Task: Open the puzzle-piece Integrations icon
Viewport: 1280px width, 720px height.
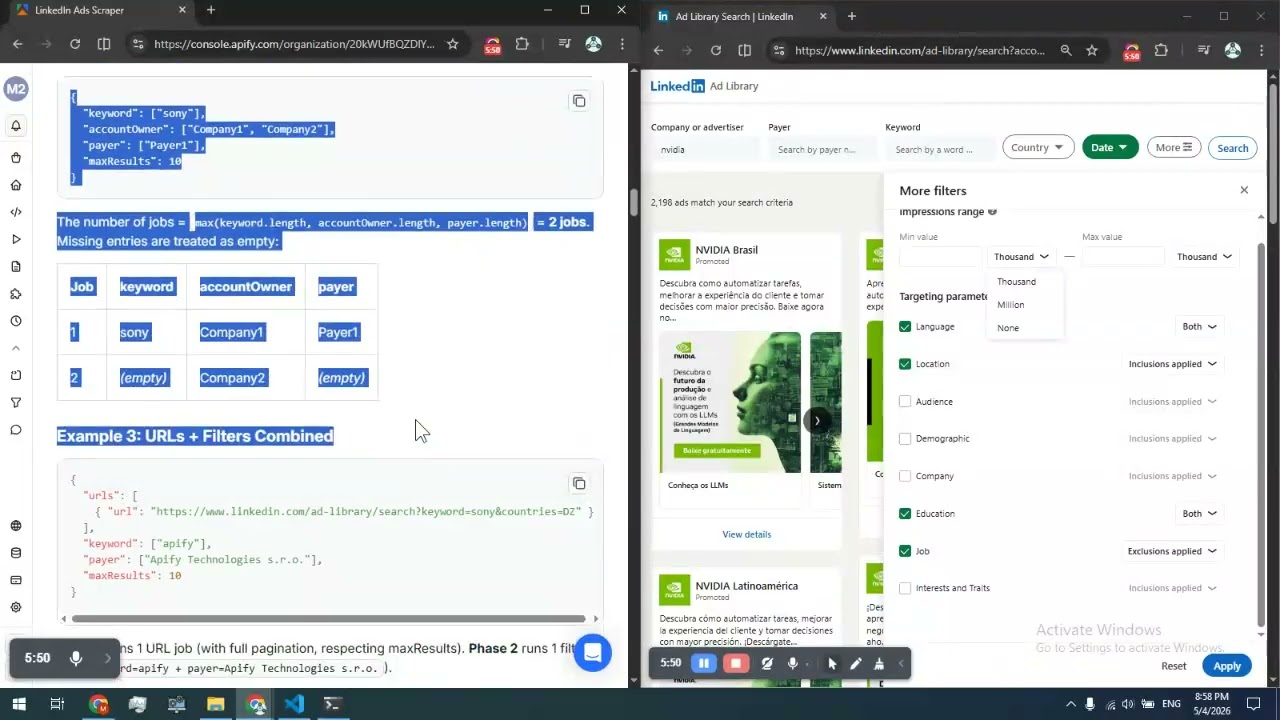Action: pyautogui.click(x=16, y=294)
